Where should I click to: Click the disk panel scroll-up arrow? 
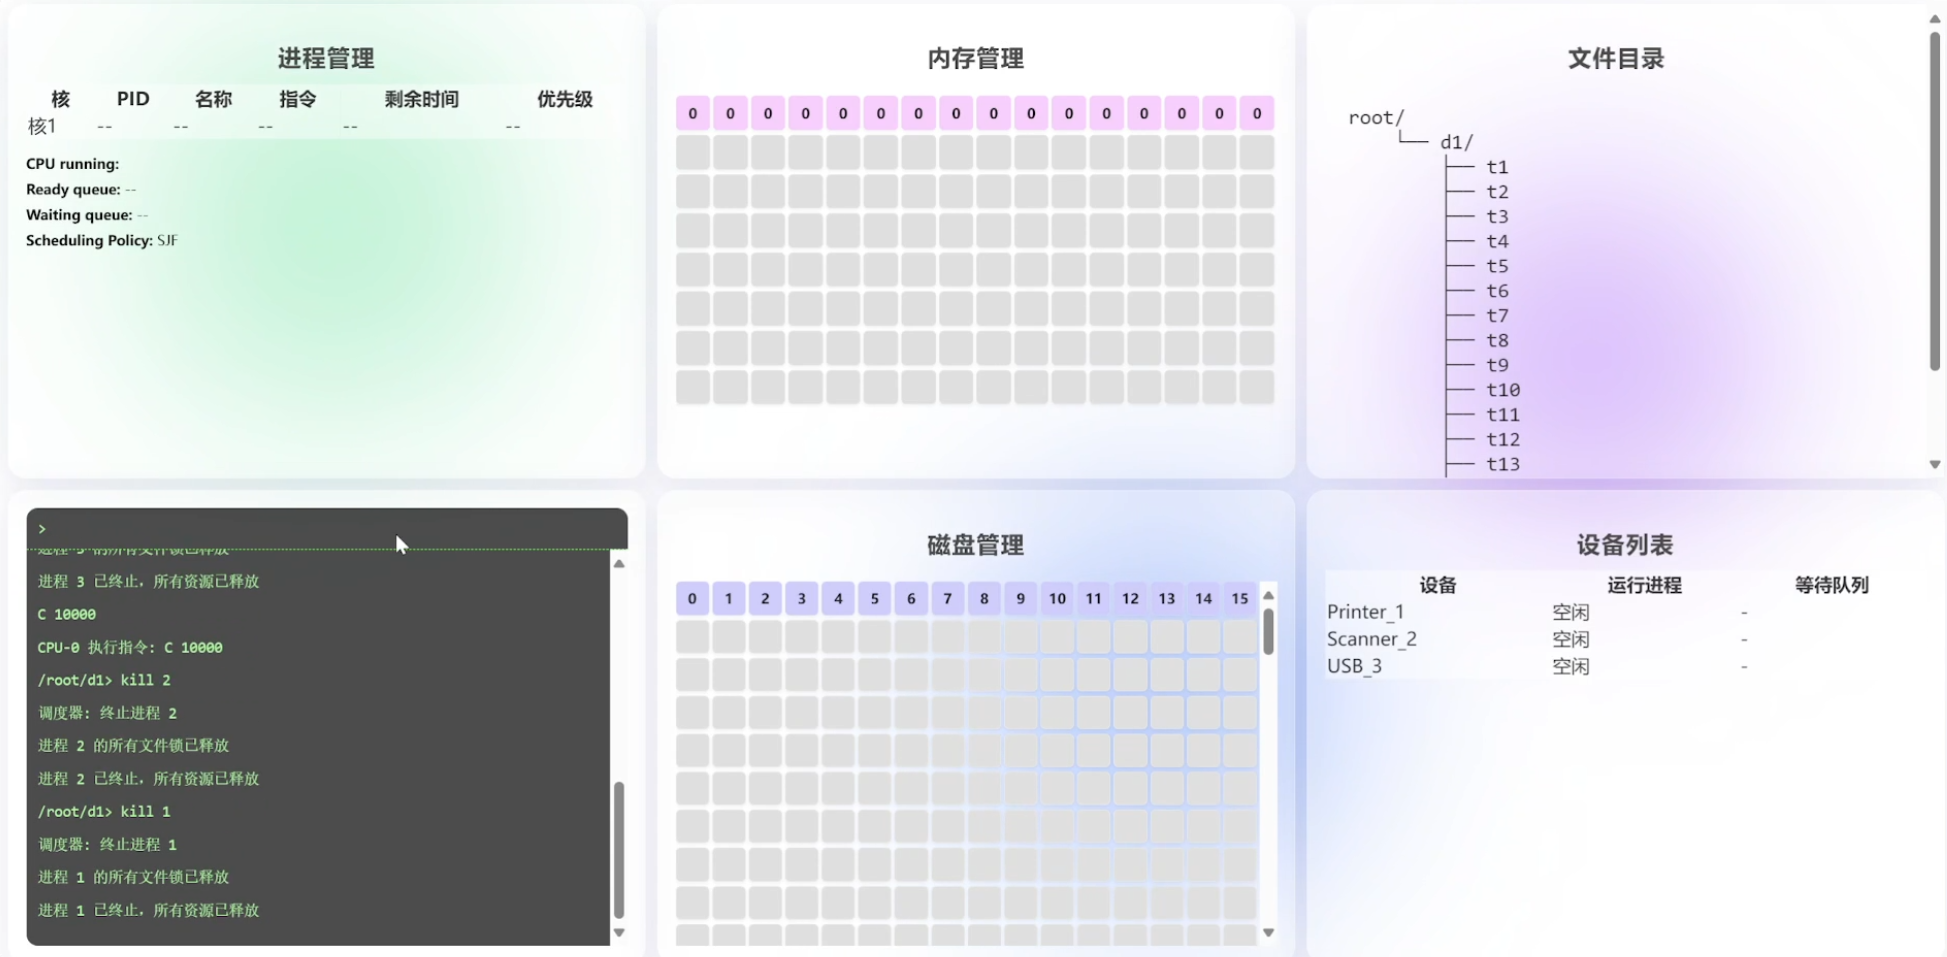click(1268, 596)
